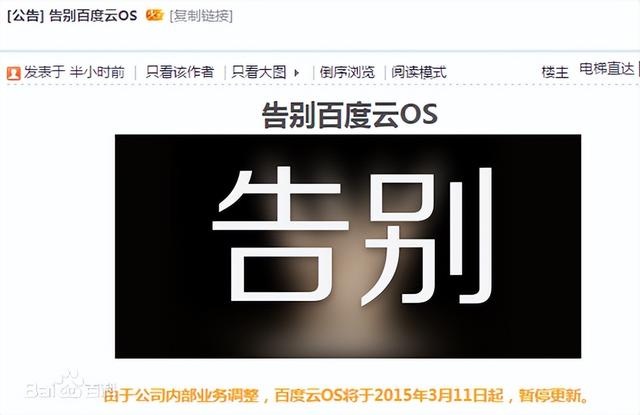Click the 半小时前 post timestamp
This screenshot has width=640, height=415.
[97, 72]
